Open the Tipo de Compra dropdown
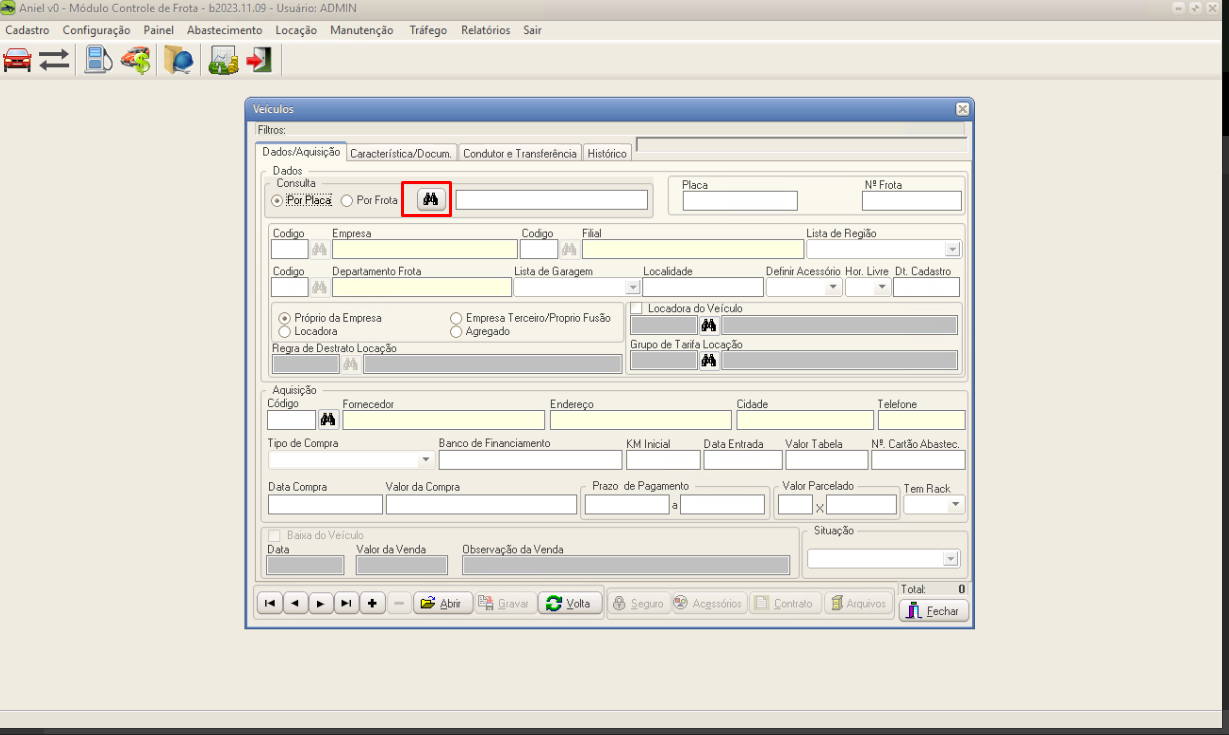The height and width of the screenshot is (735, 1229). point(426,460)
